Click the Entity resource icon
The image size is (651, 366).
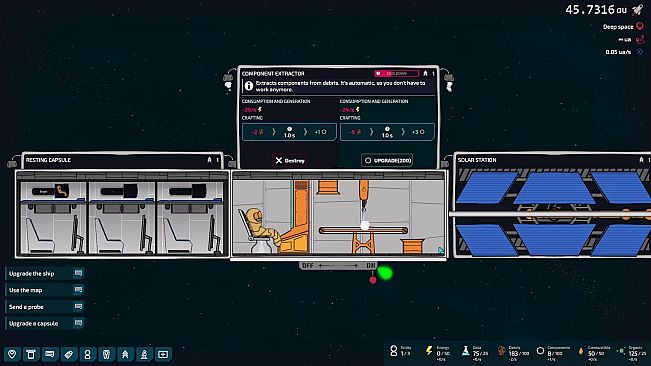click(394, 351)
